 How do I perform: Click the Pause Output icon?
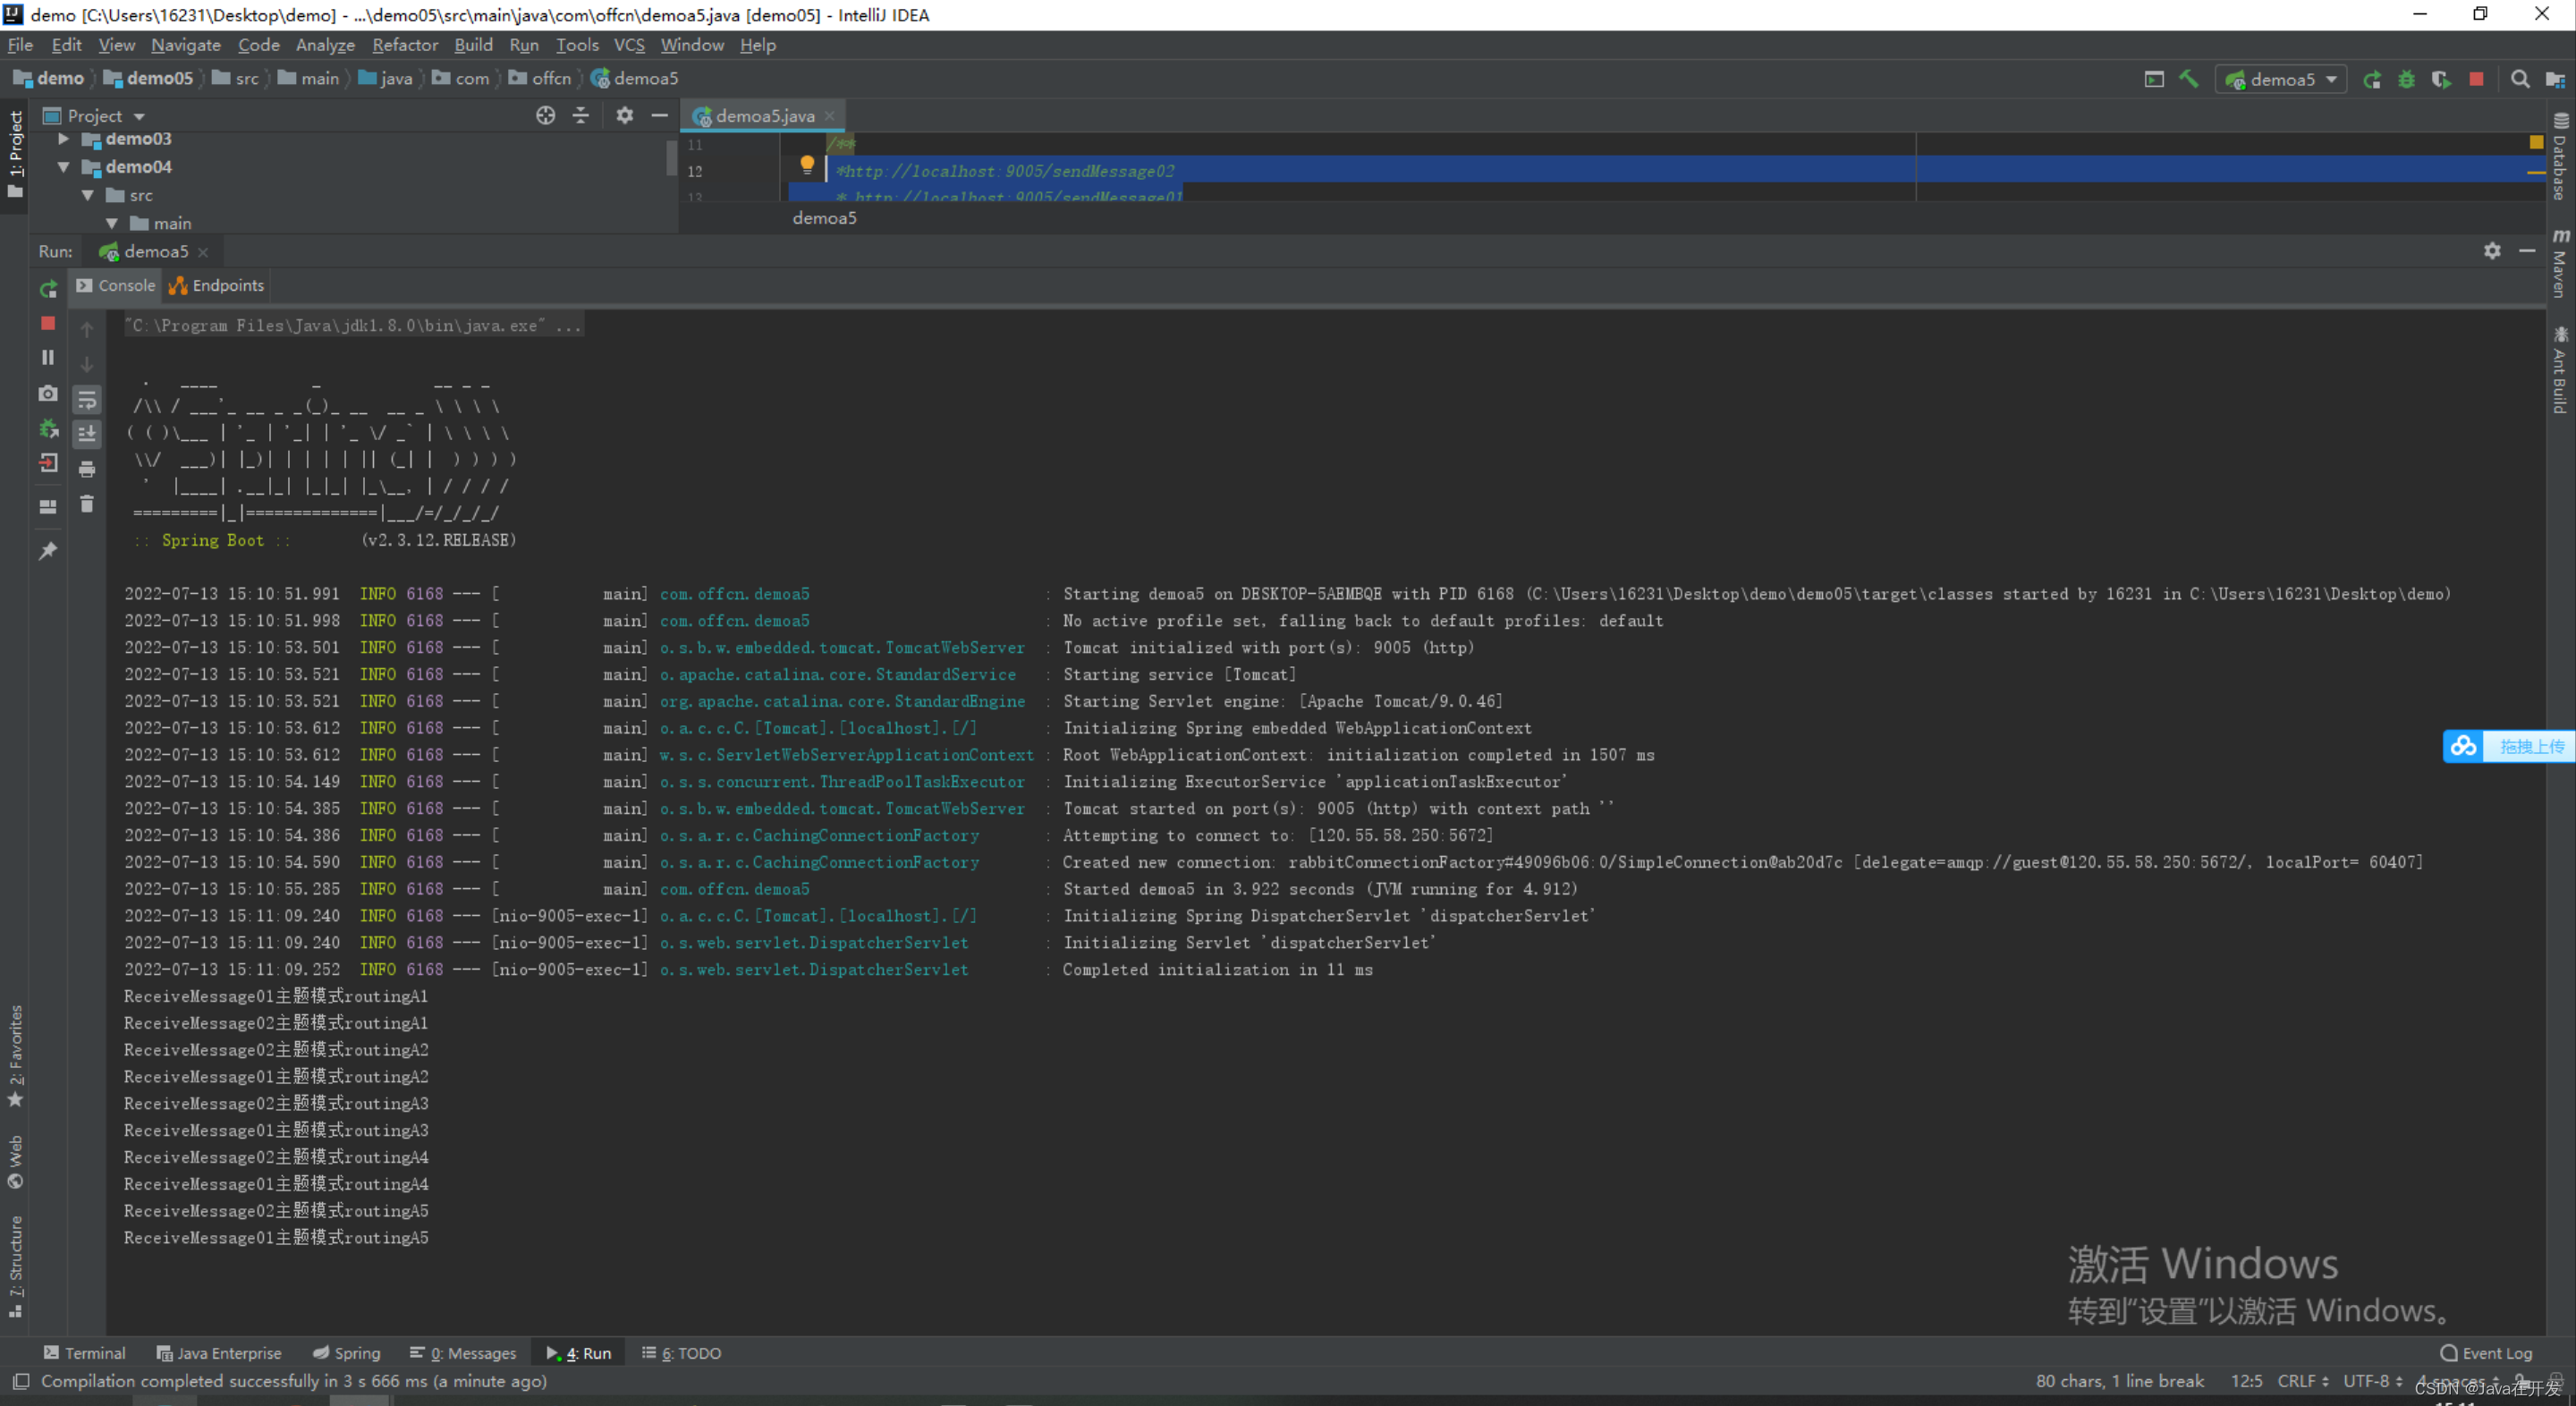(x=48, y=357)
